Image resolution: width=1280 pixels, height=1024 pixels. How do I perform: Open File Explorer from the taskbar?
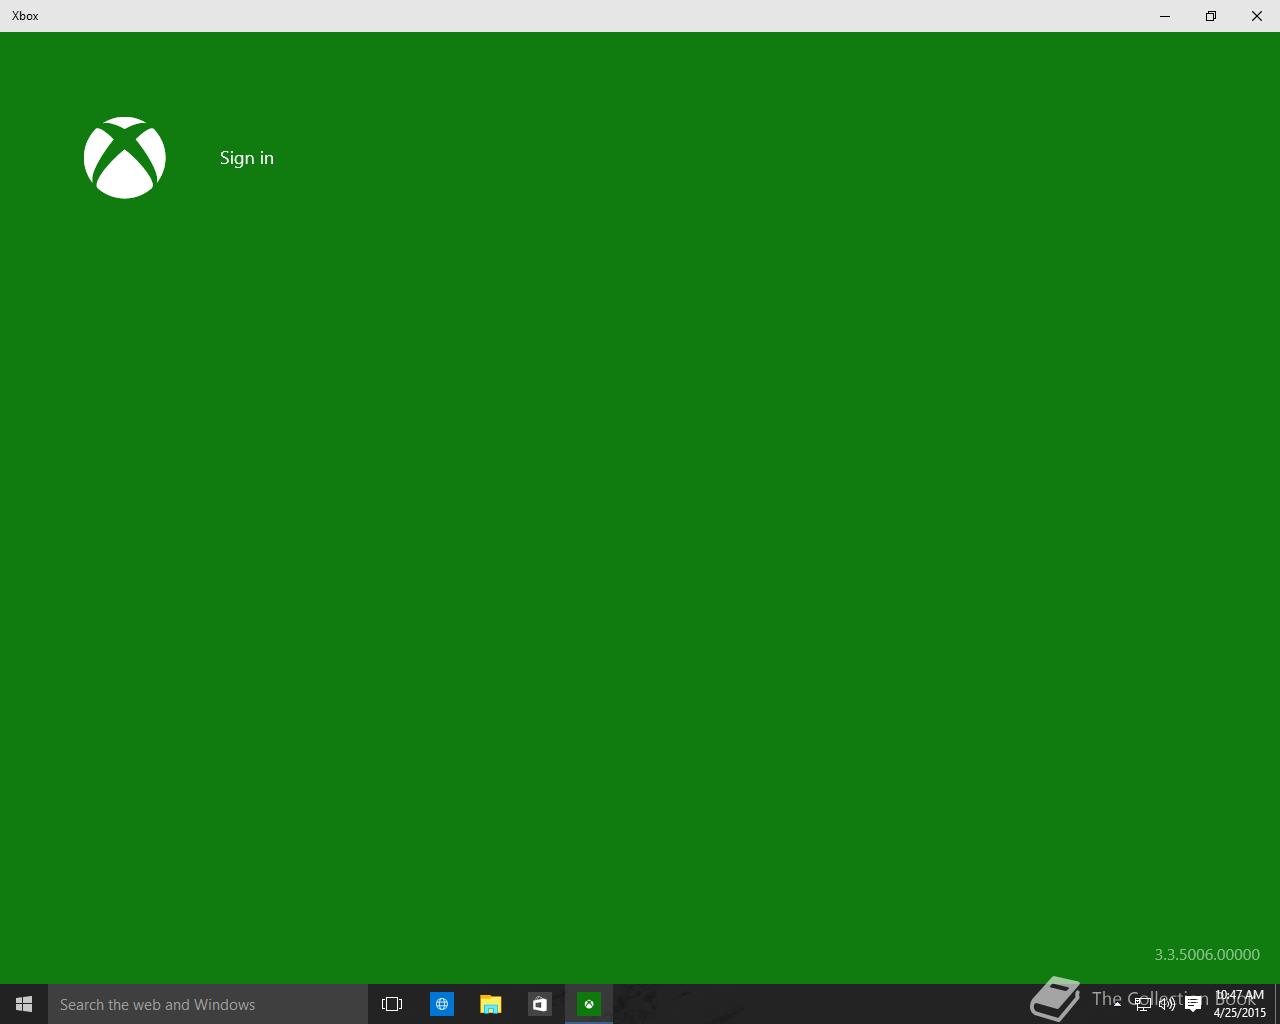pyautogui.click(x=491, y=1004)
